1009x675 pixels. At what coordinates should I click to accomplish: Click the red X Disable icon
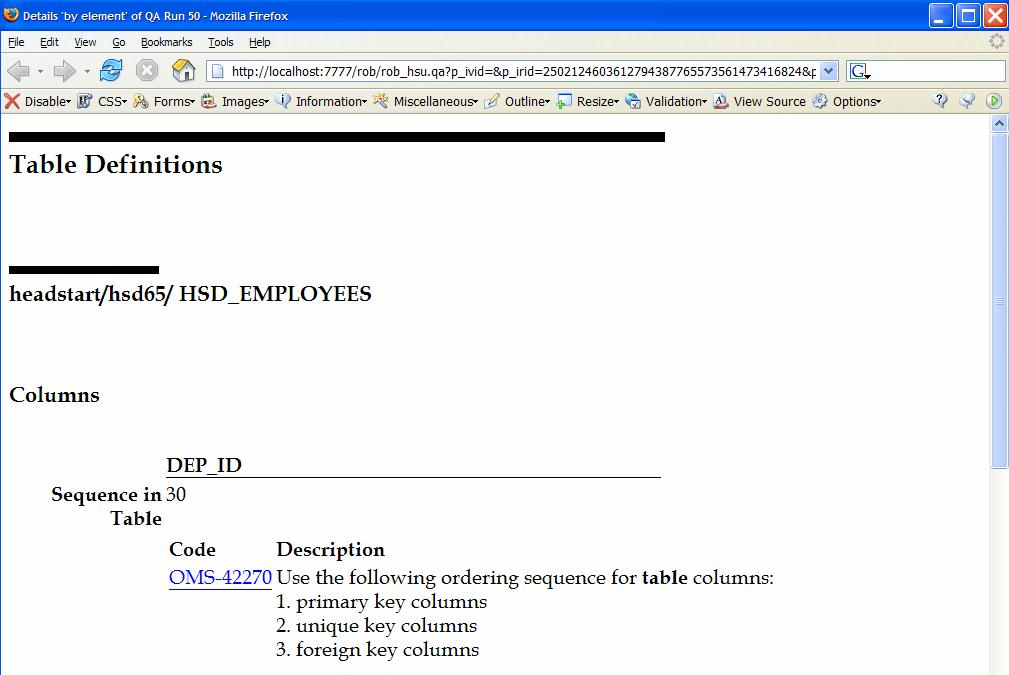point(12,101)
